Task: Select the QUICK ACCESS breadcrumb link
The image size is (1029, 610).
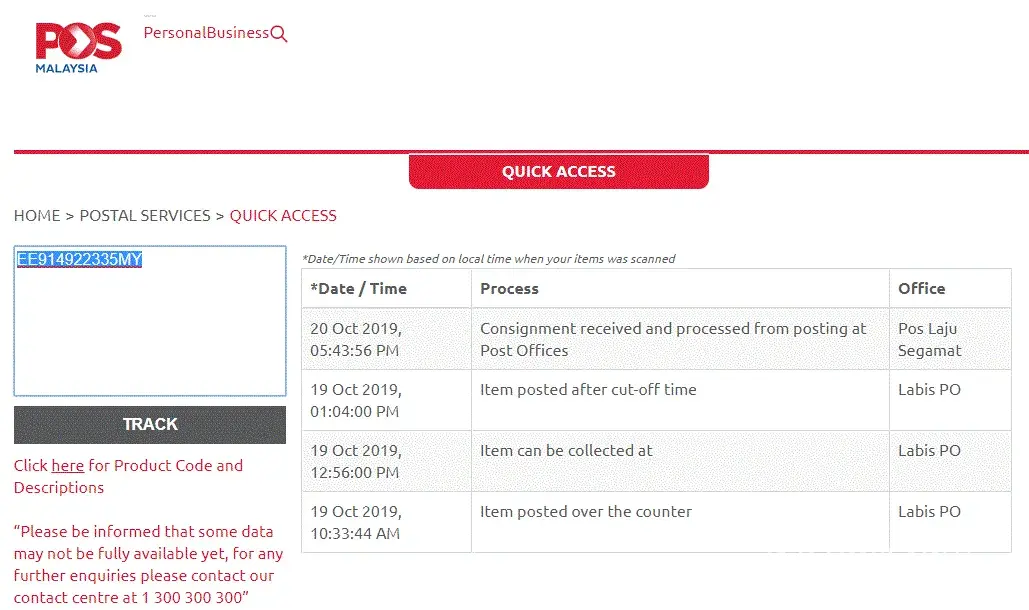Action: click(x=283, y=216)
